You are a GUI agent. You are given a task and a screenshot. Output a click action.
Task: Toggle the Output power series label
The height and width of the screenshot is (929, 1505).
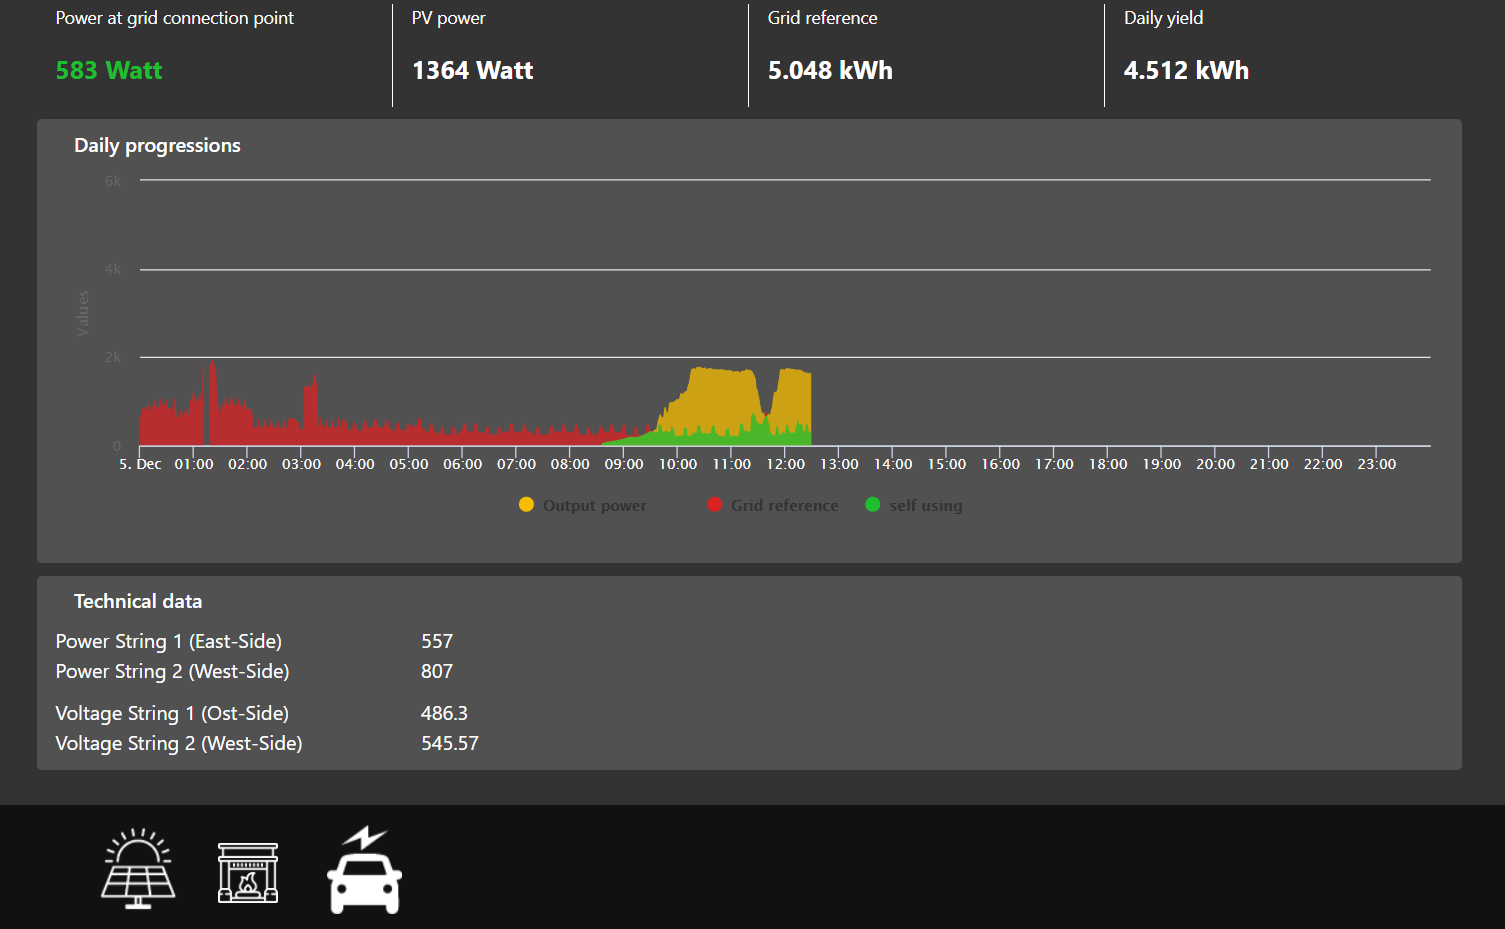point(594,506)
